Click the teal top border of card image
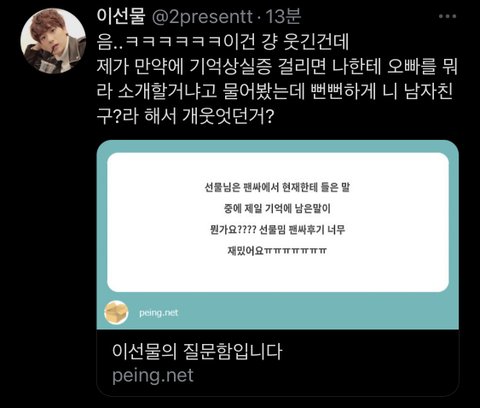The image size is (480, 408). point(278,146)
